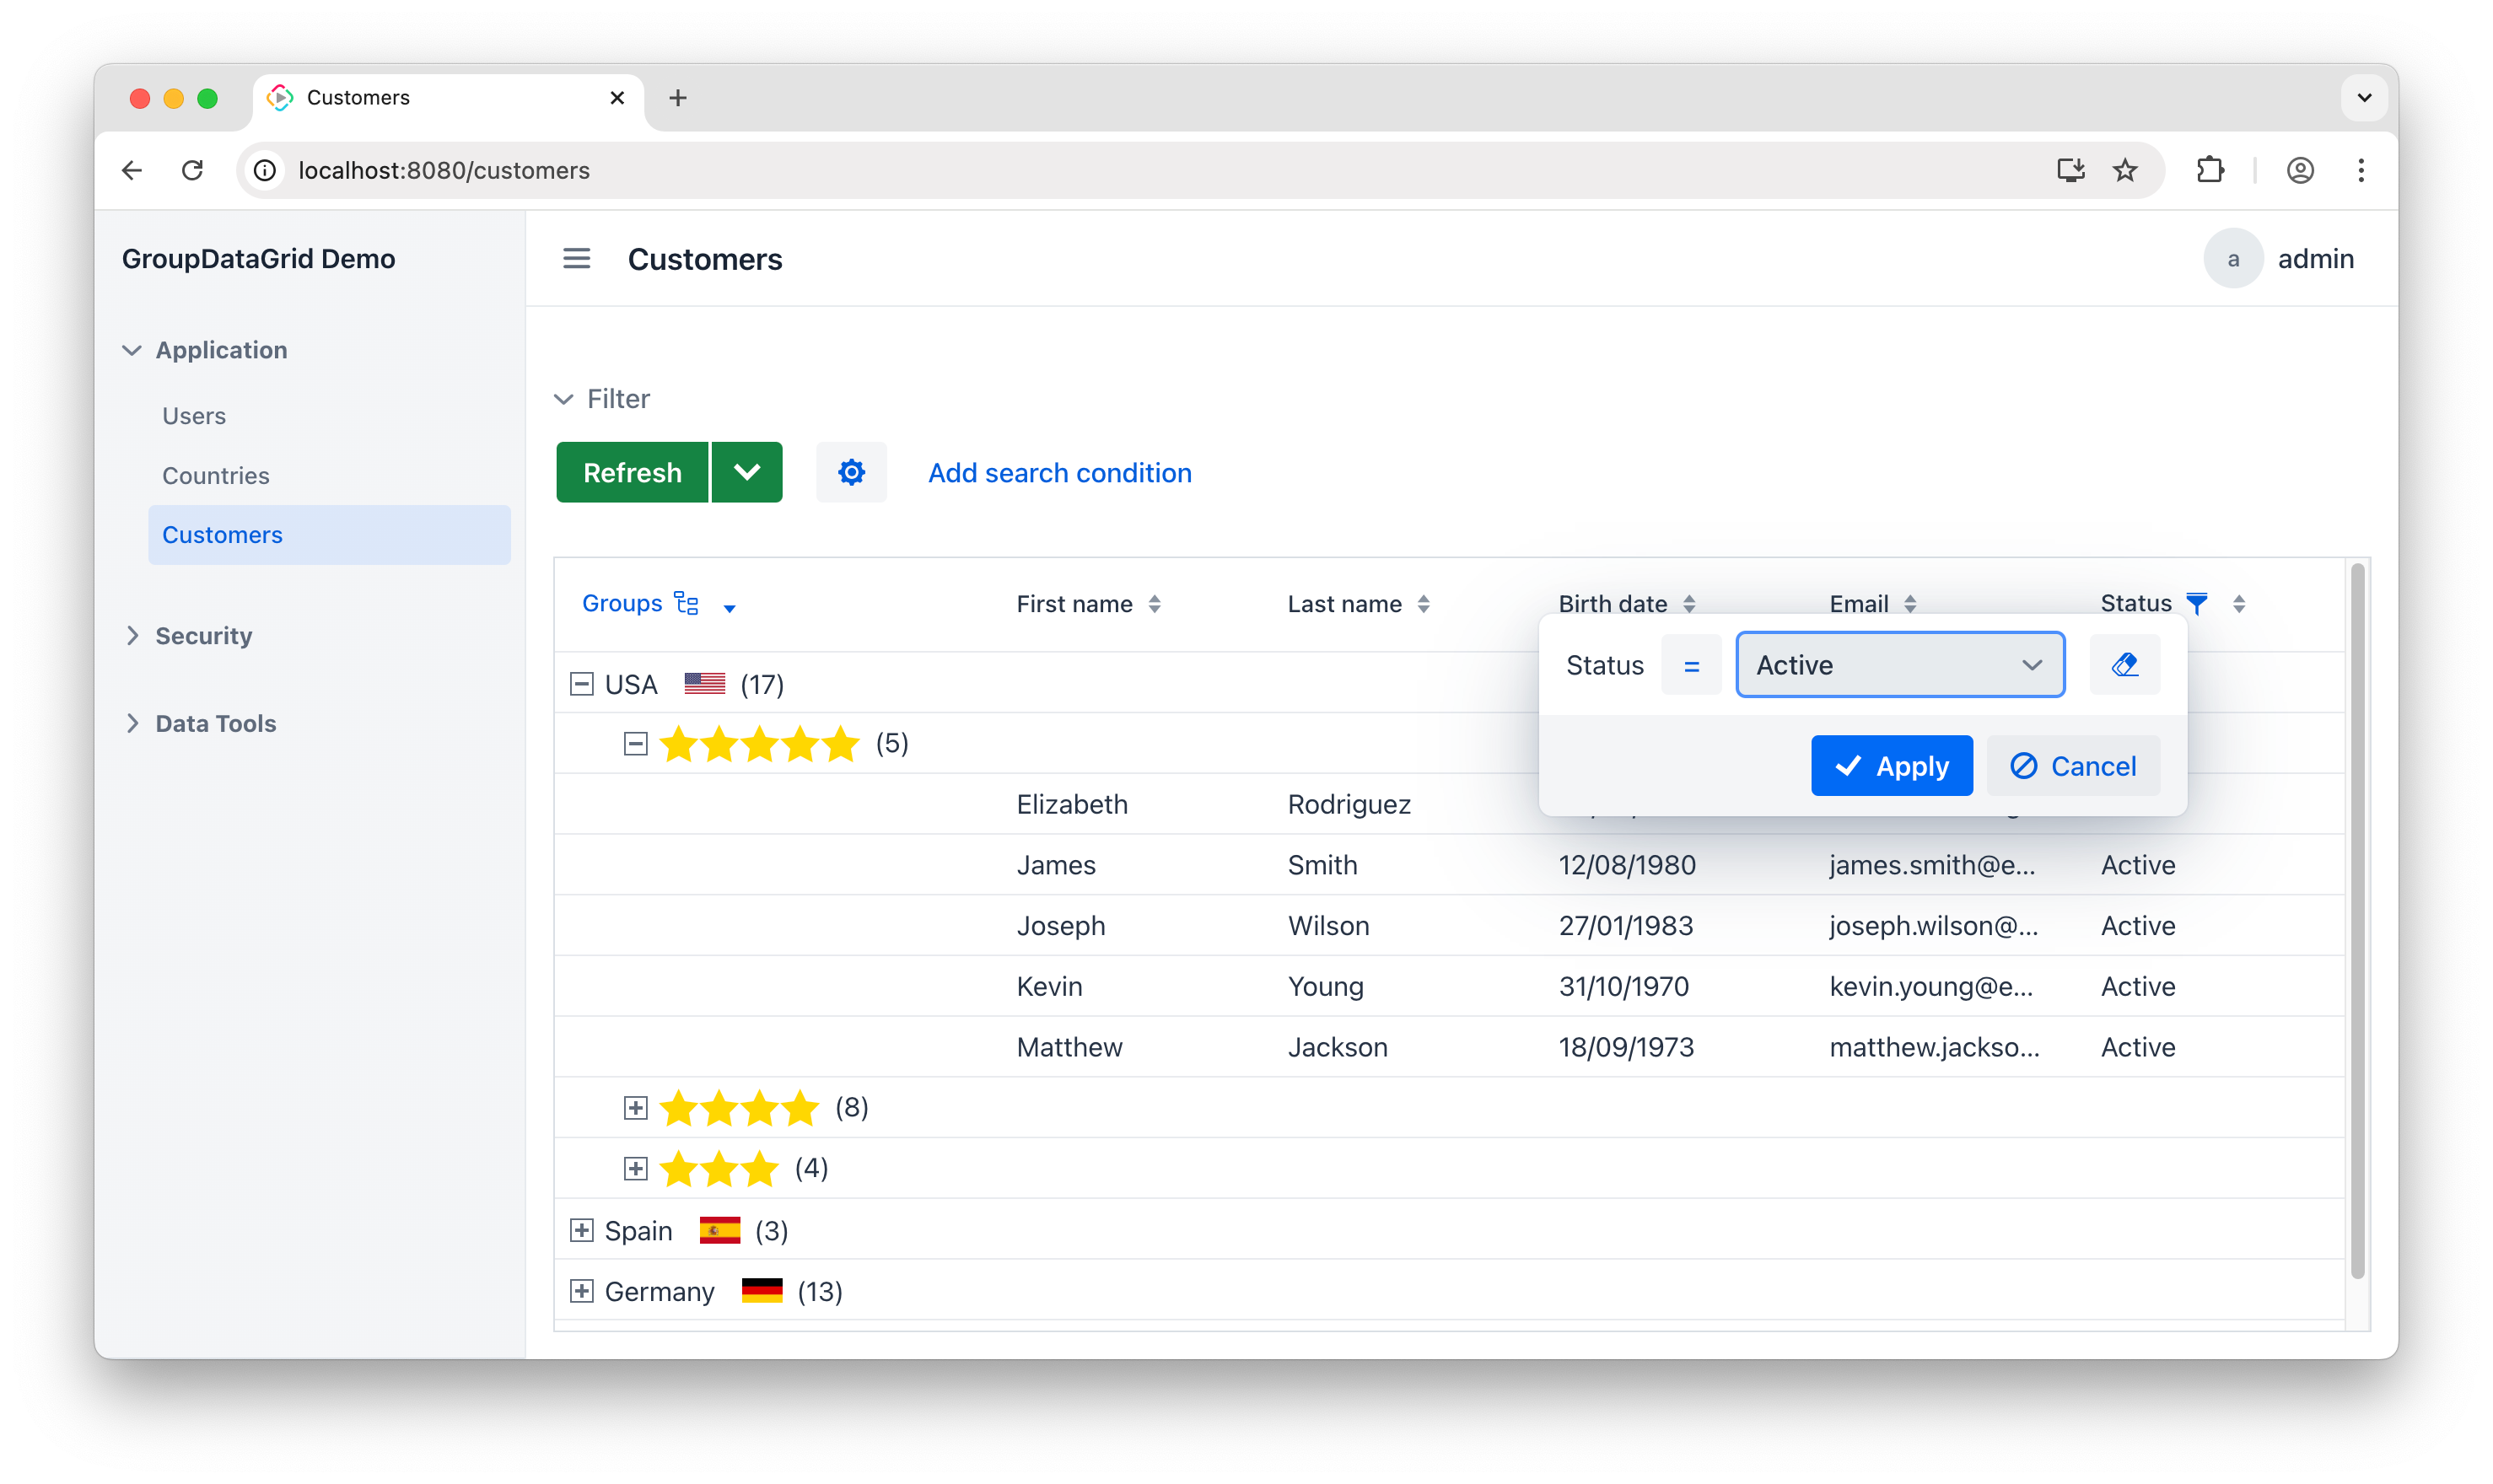Click the eraser clear-value icon in filter popup

point(2124,665)
